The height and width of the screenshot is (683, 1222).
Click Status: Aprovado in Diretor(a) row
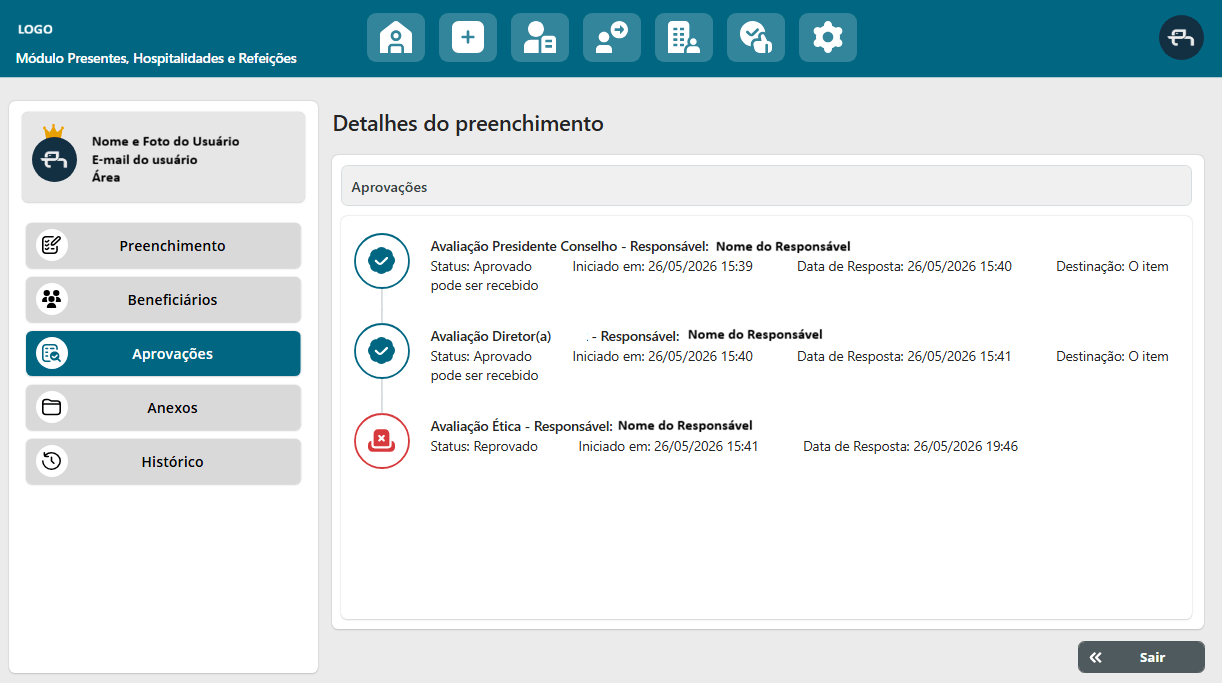(x=481, y=357)
